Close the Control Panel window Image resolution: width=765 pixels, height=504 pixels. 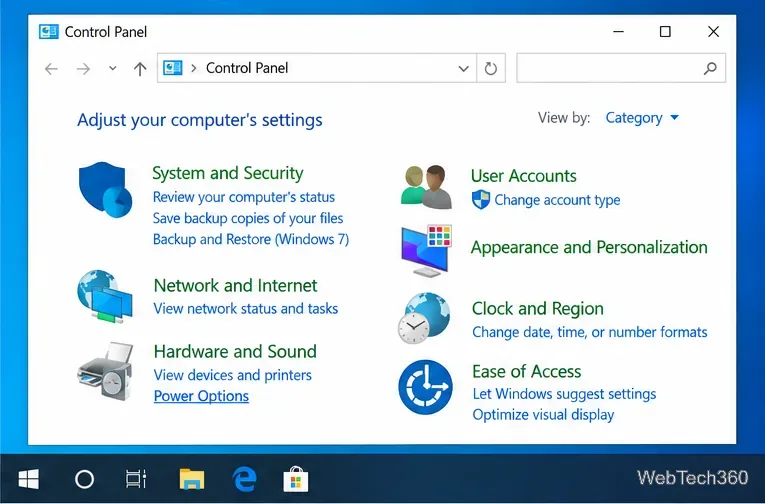(713, 32)
